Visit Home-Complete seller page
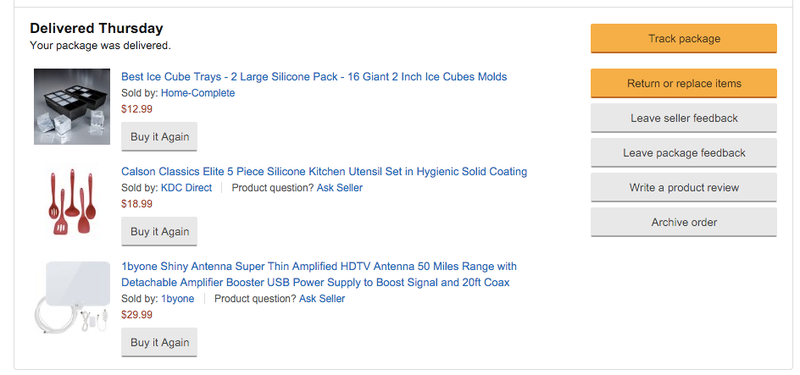This screenshot has width=800, height=375. [x=198, y=93]
